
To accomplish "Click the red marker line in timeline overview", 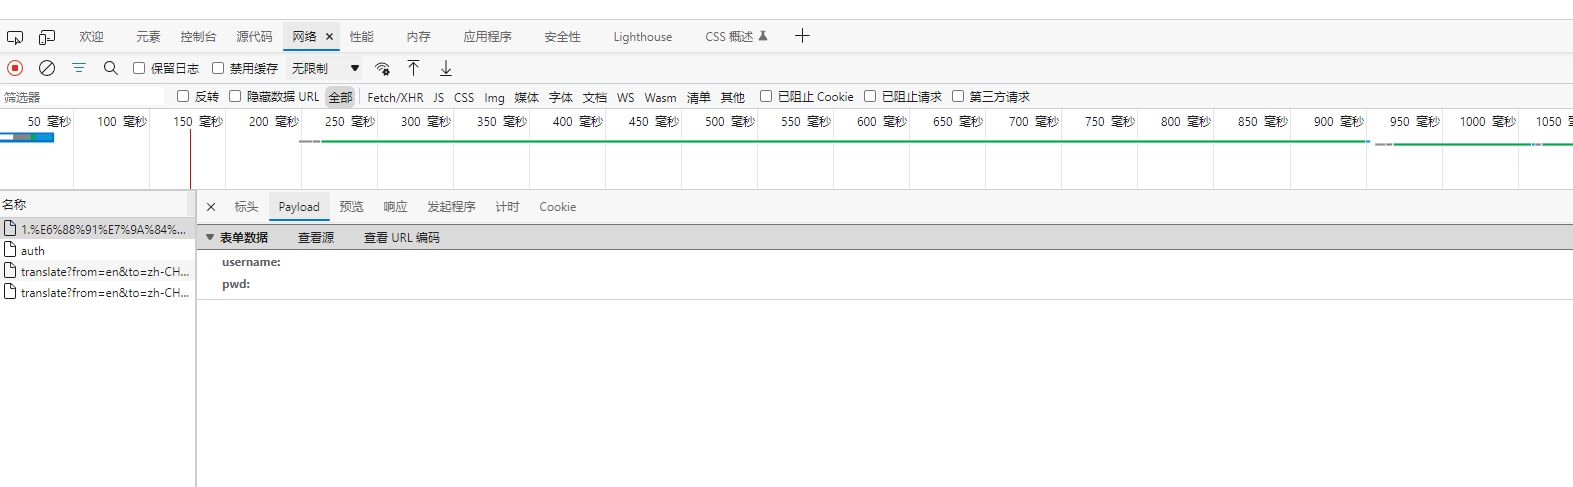I will (190, 160).
